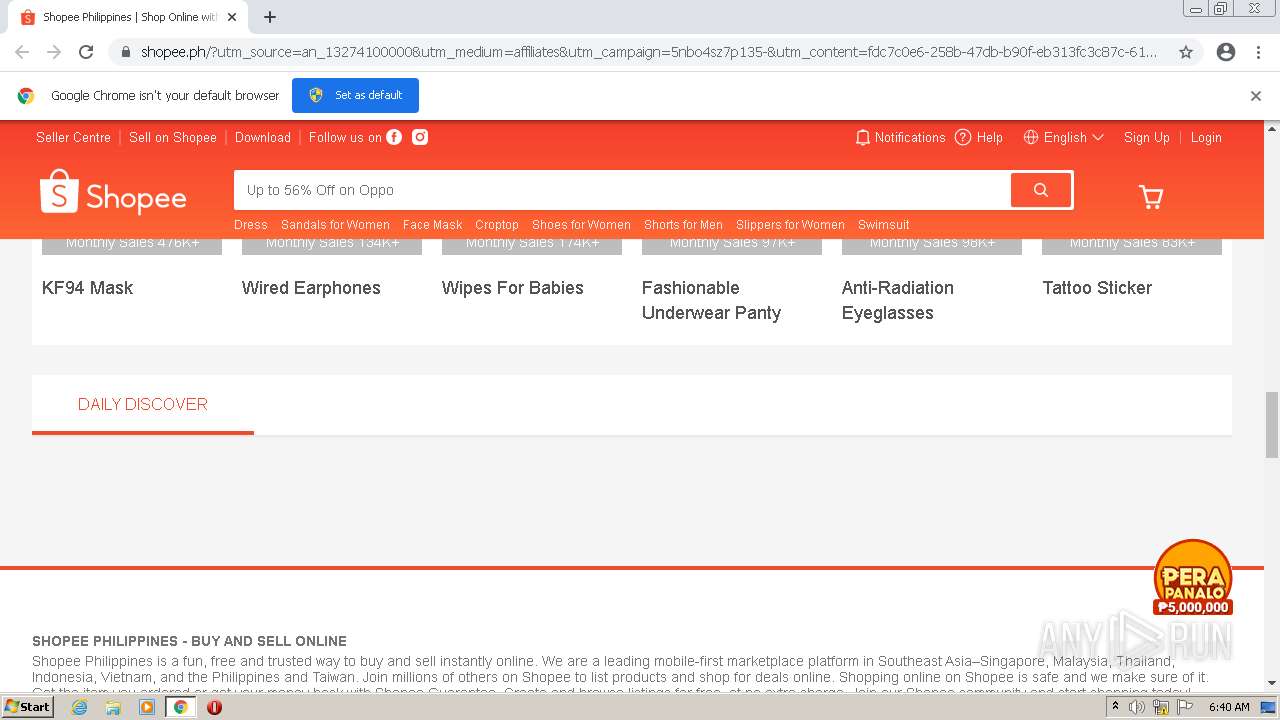
Task: View site security lock info
Action: 125,52
